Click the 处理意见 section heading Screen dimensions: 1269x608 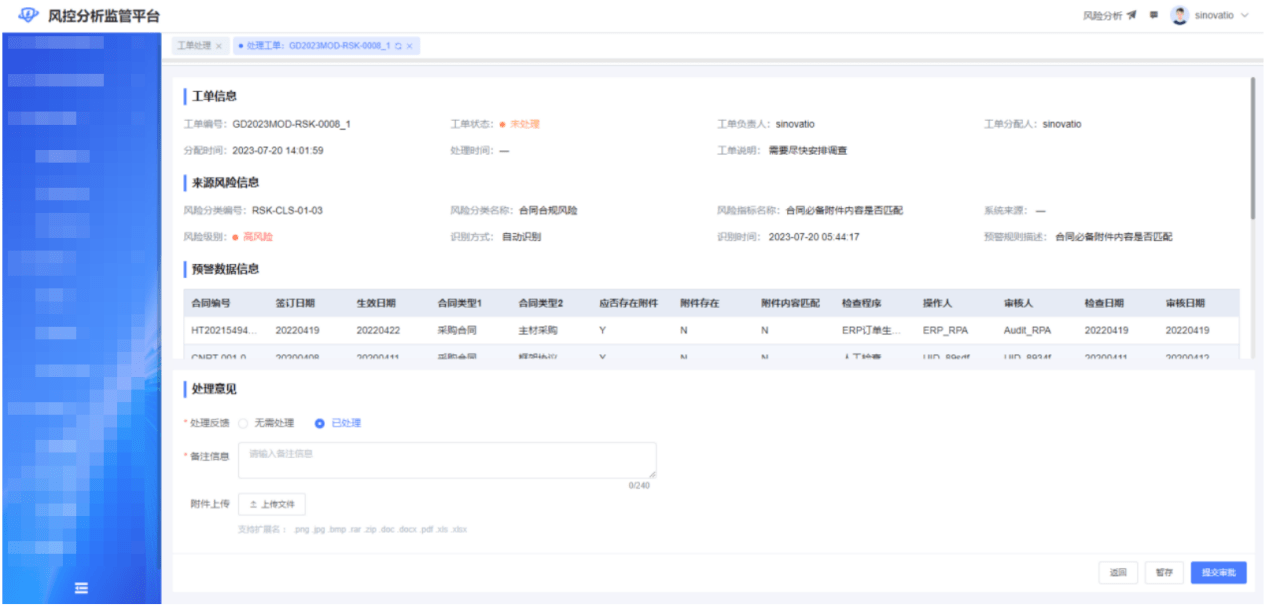tap(214, 388)
